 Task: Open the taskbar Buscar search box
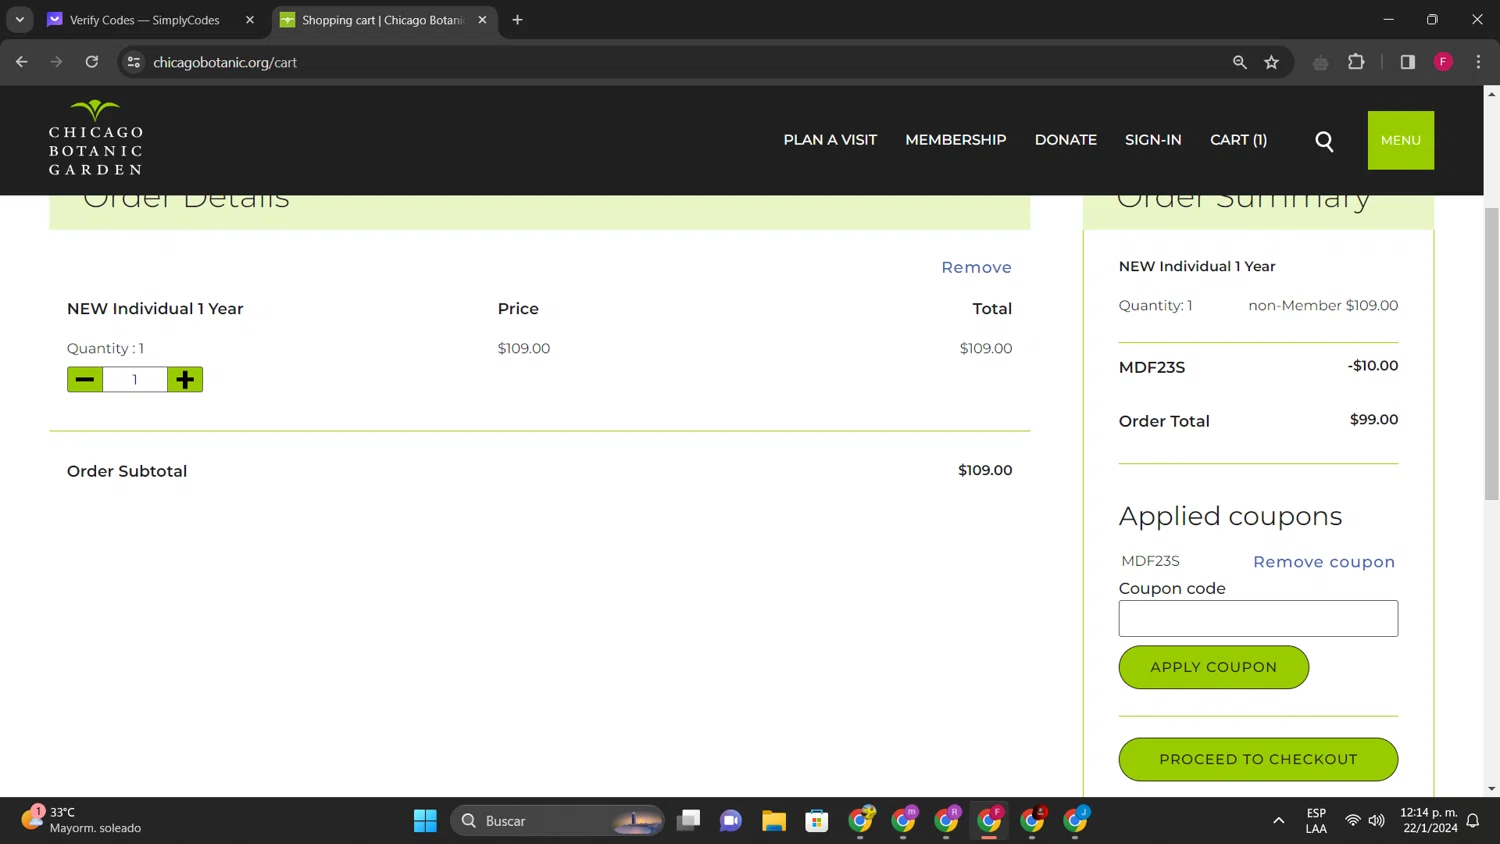click(557, 821)
